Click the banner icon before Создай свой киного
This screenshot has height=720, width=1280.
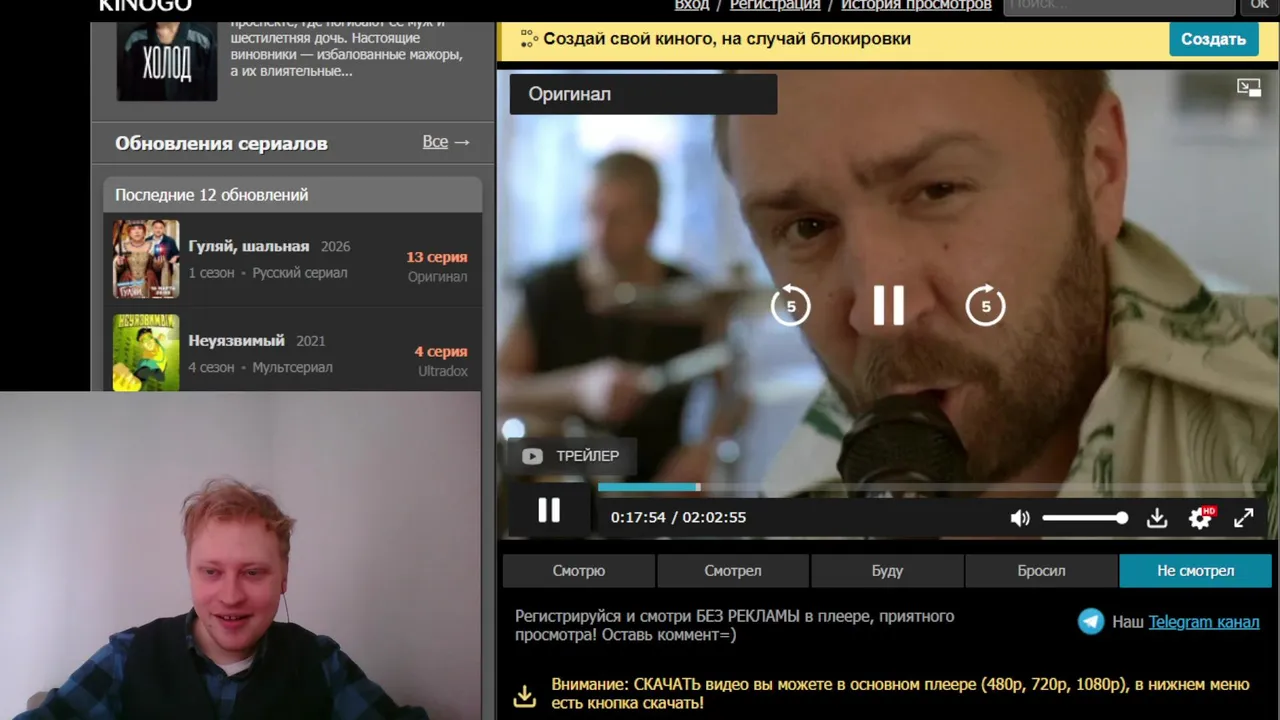[529, 39]
